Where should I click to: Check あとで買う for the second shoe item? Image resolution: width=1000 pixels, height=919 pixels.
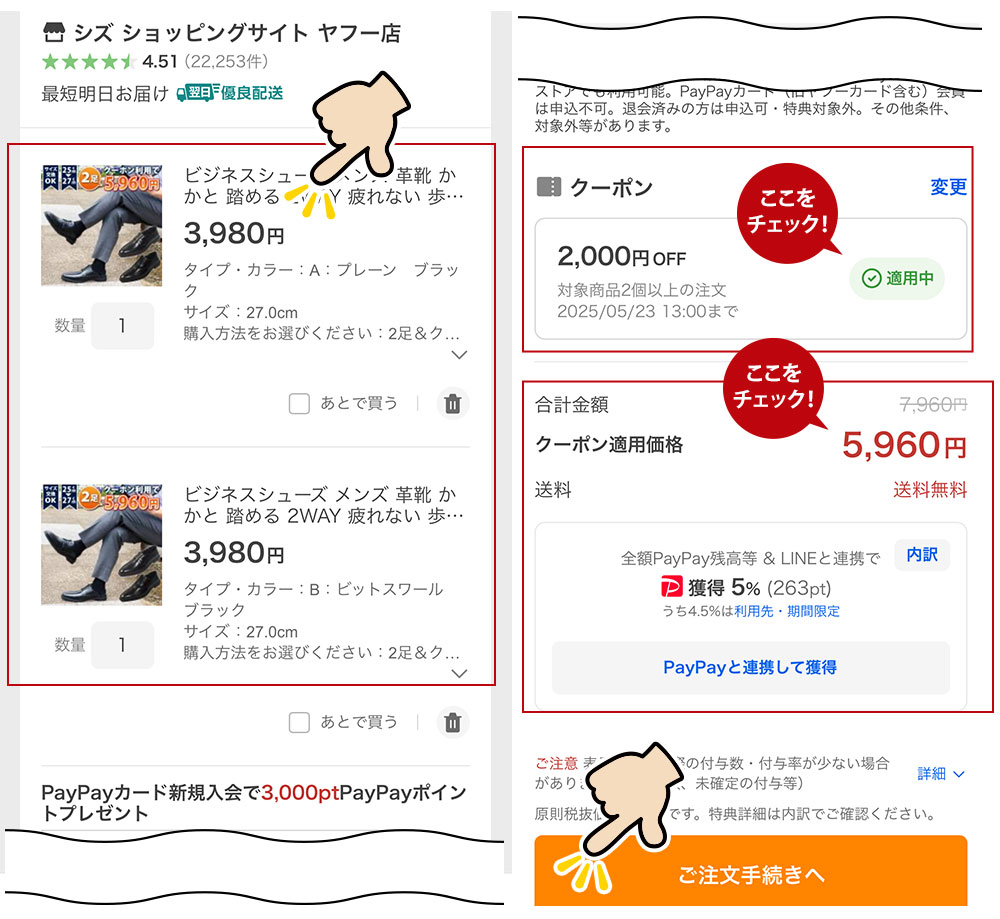(299, 723)
